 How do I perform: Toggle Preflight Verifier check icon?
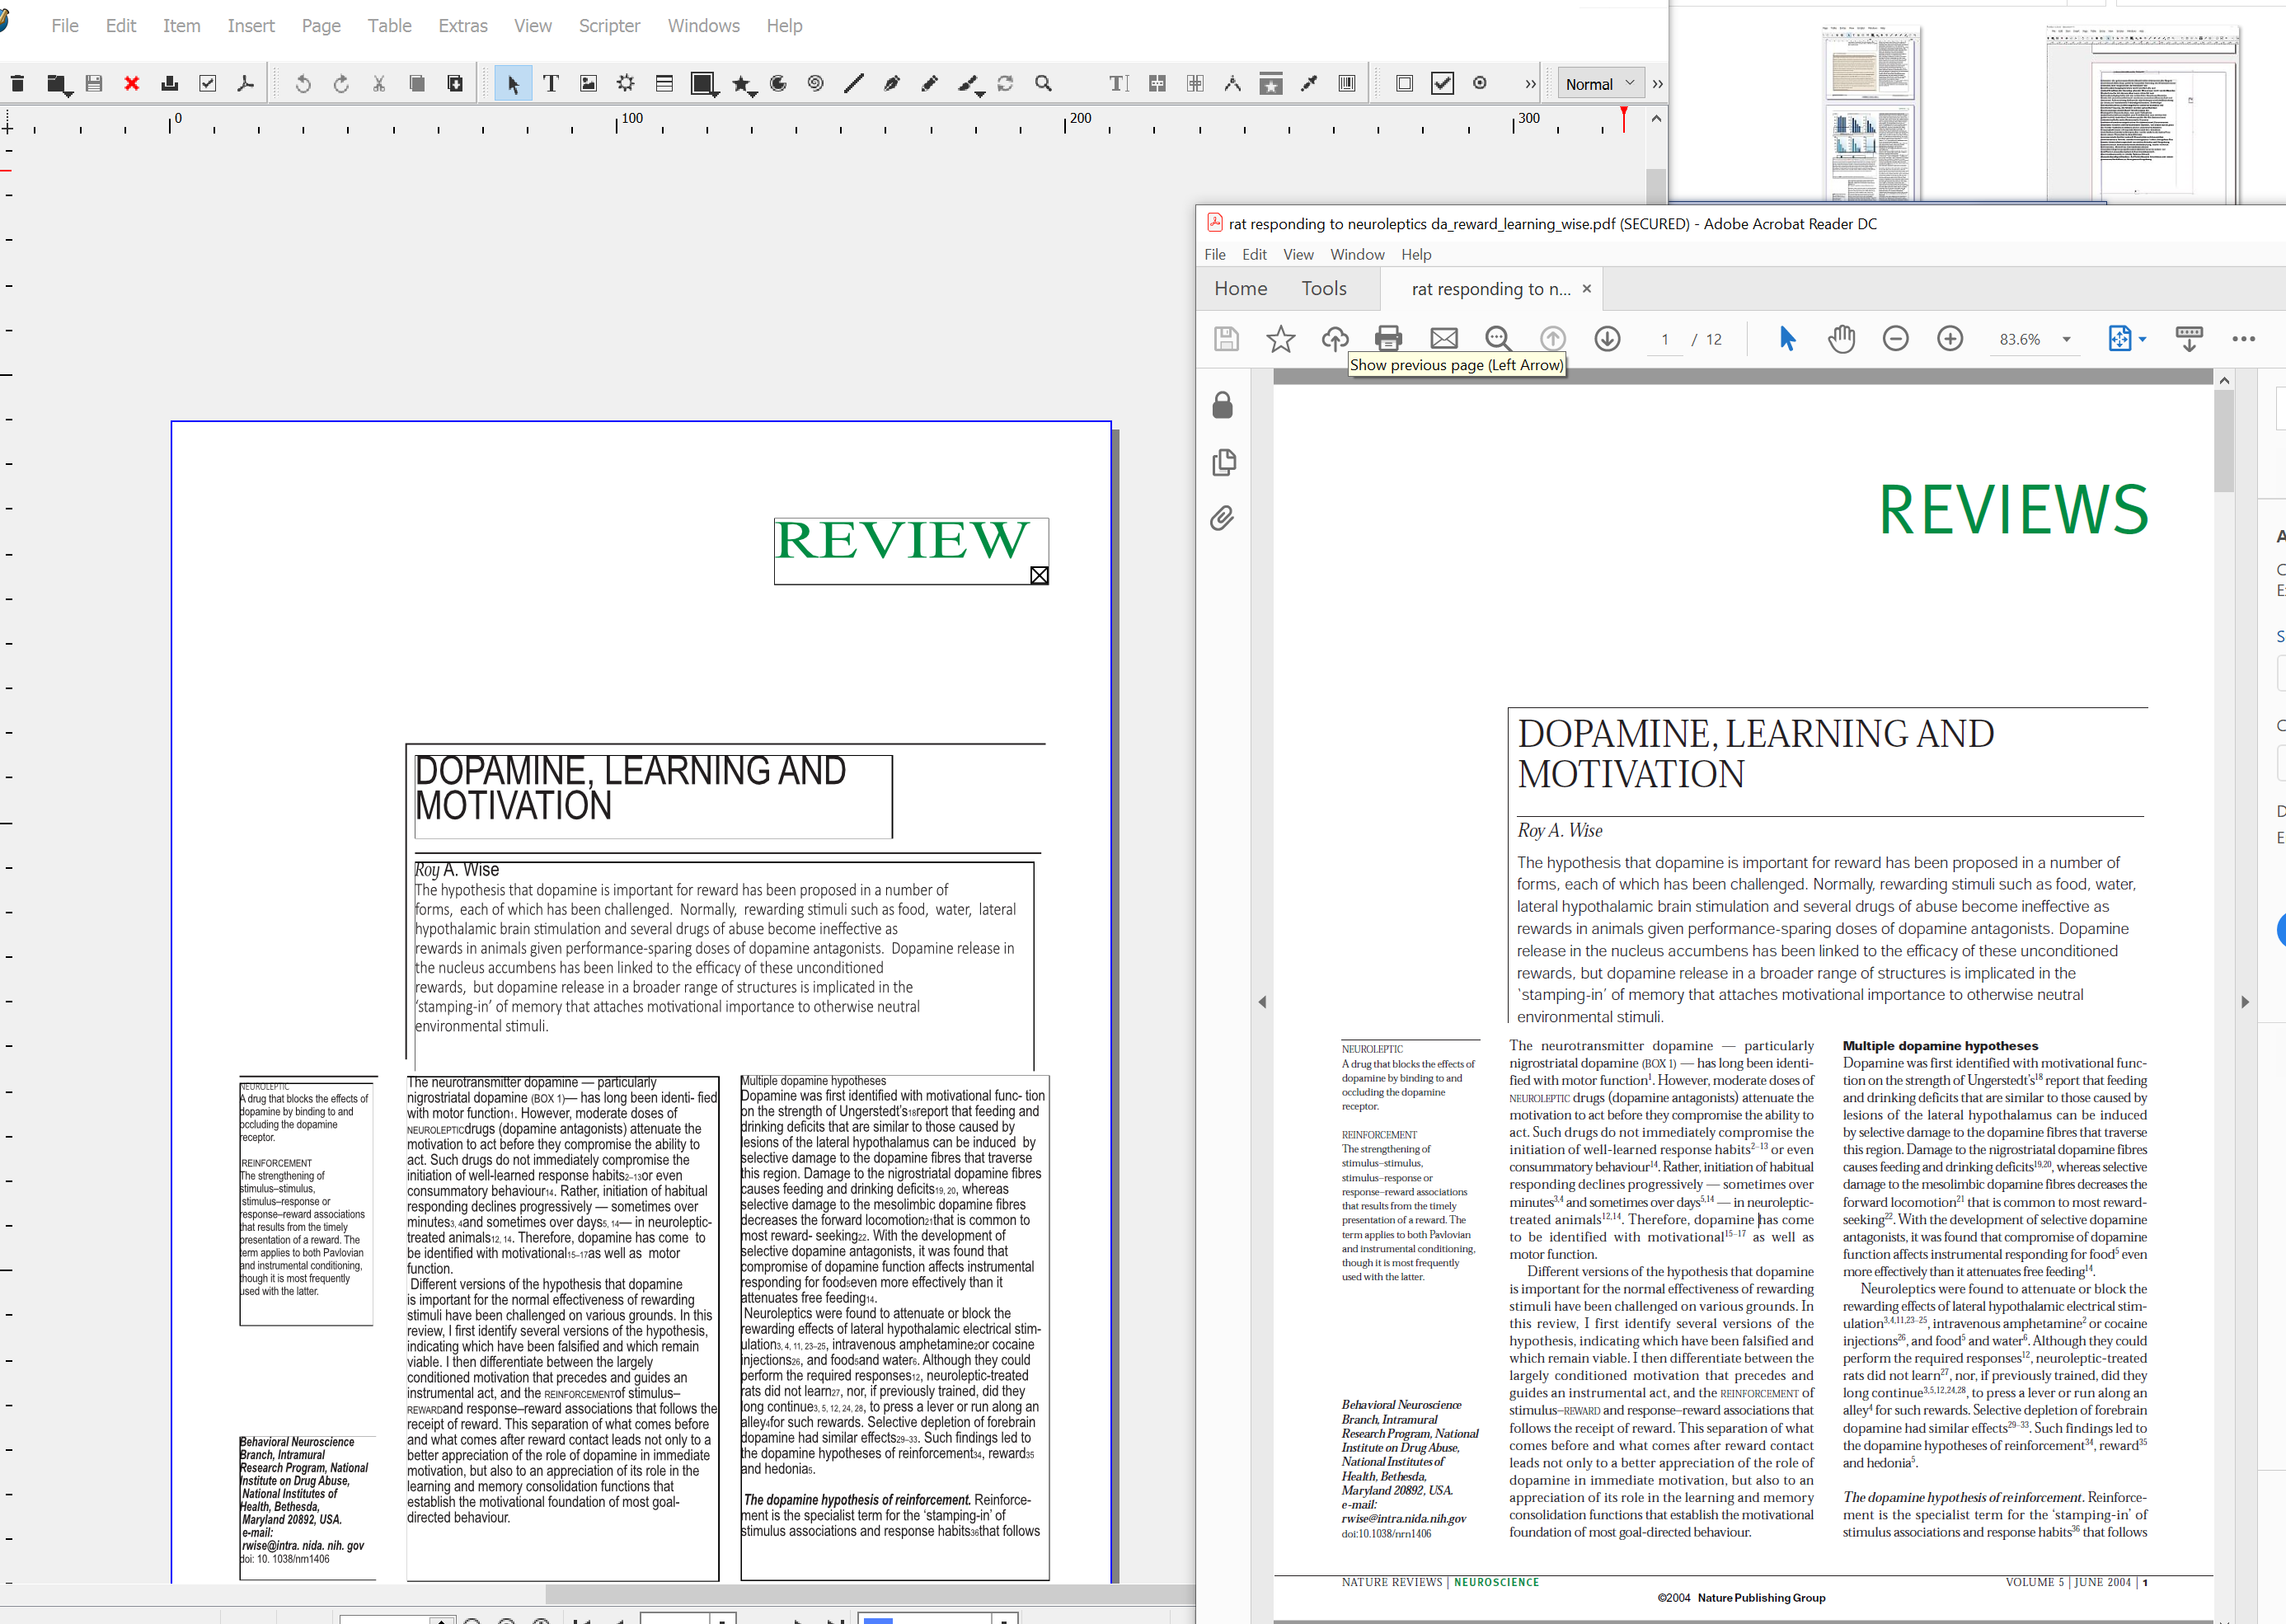pos(208,84)
